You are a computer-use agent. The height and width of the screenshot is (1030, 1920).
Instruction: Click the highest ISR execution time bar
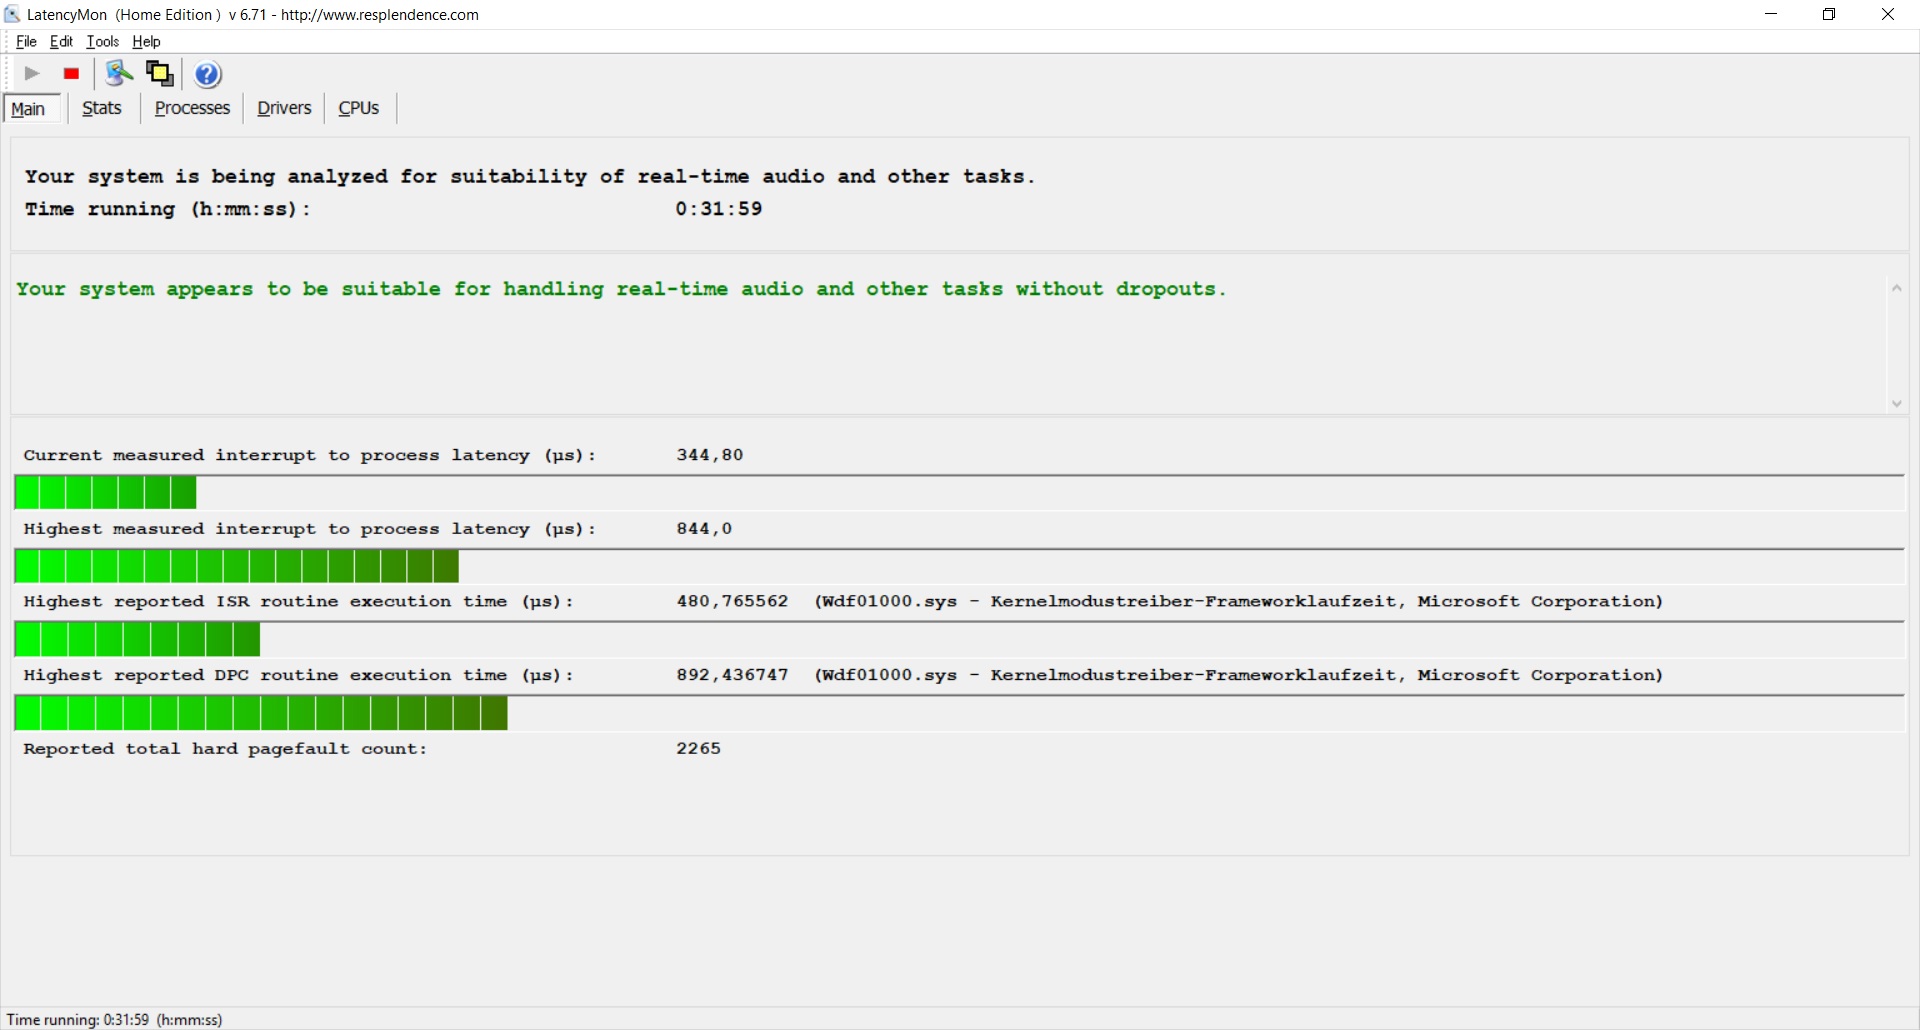pyautogui.click(x=137, y=640)
